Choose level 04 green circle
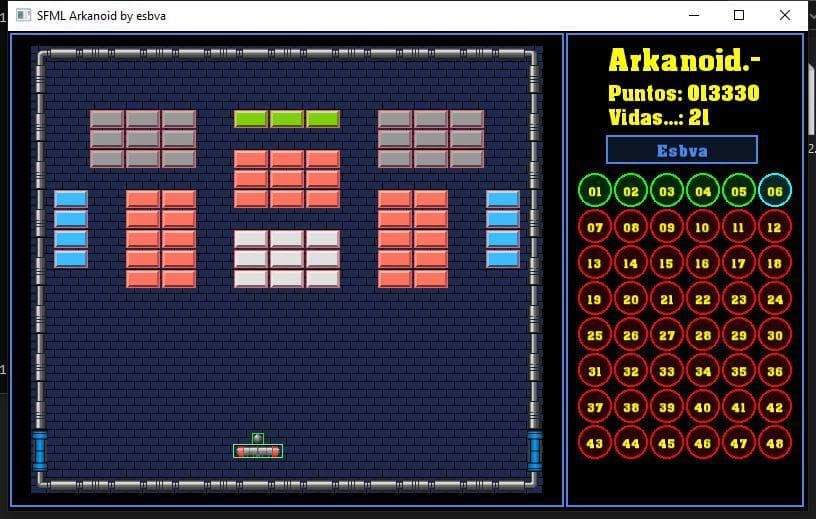The height and width of the screenshot is (519, 816). point(703,191)
